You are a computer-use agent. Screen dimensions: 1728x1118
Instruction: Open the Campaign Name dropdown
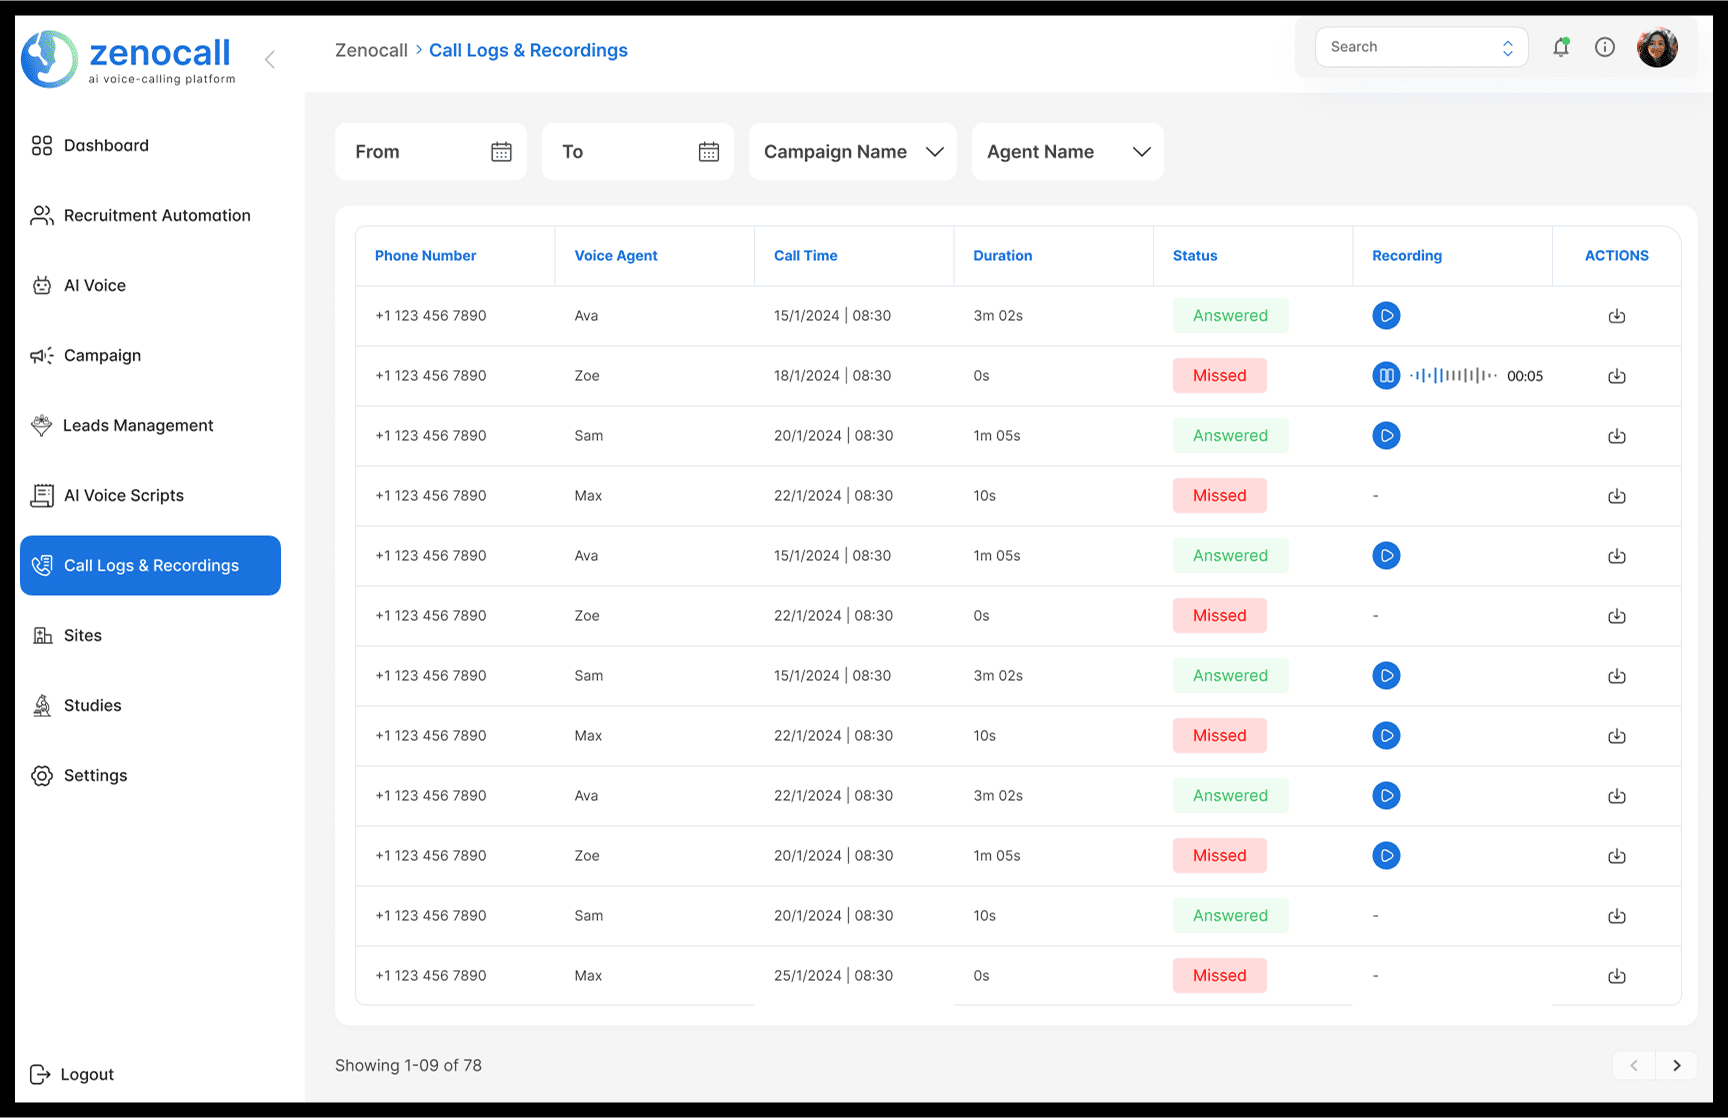click(851, 151)
